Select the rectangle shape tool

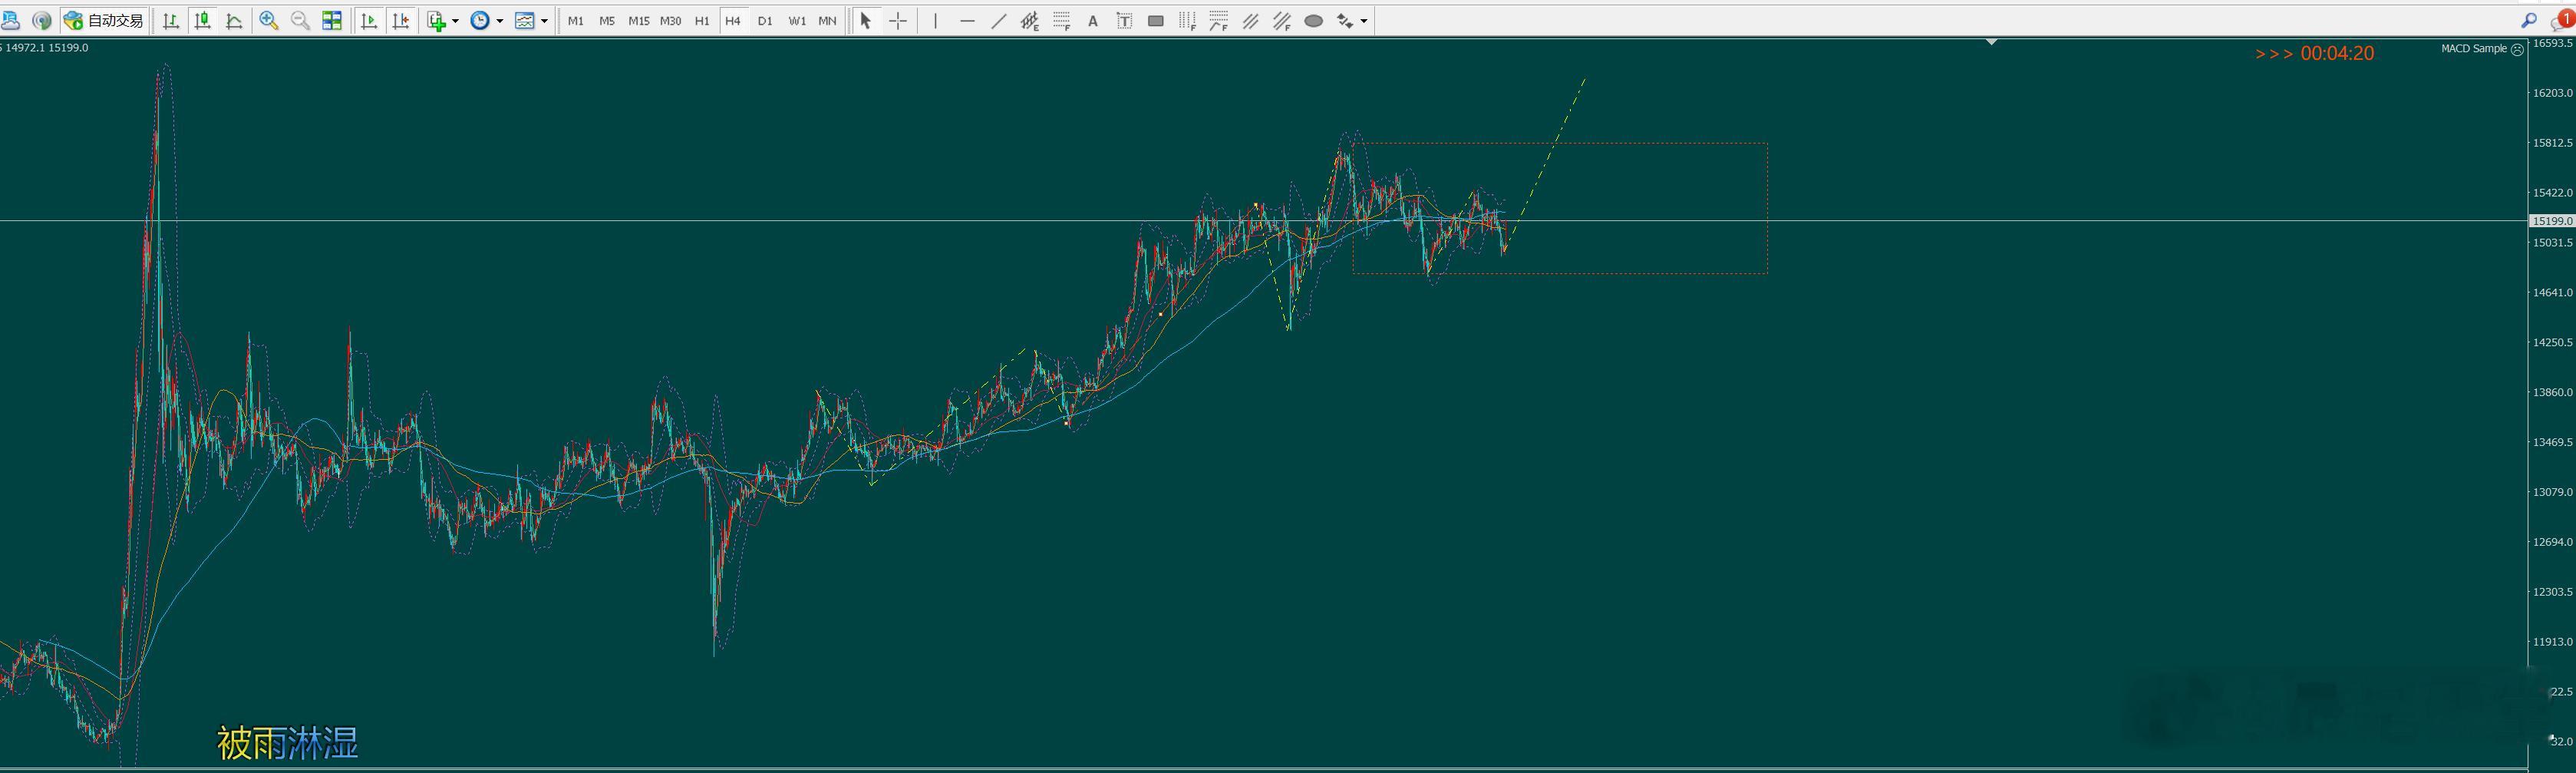click(x=1156, y=20)
